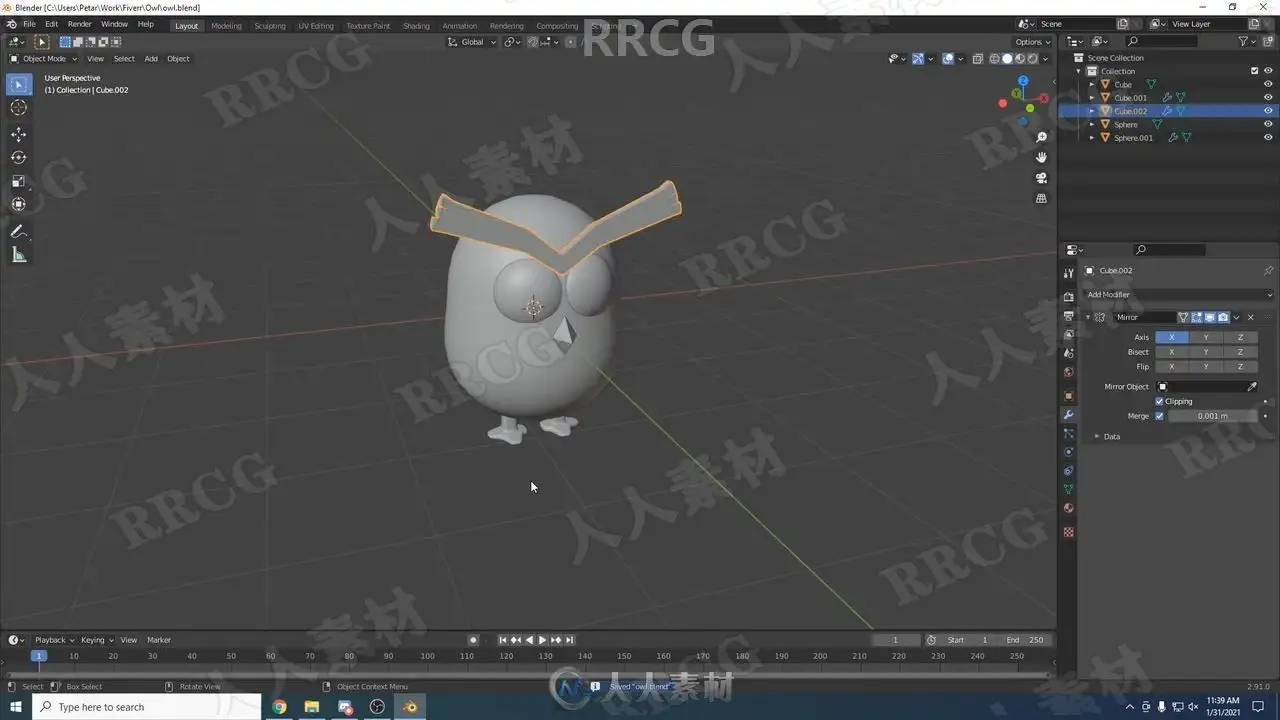Image resolution: width=1280 pixels, height=720 pixels.
Task: Click the Marker menu in timeline
Action: pyautogui.click(x=159, y=640)
